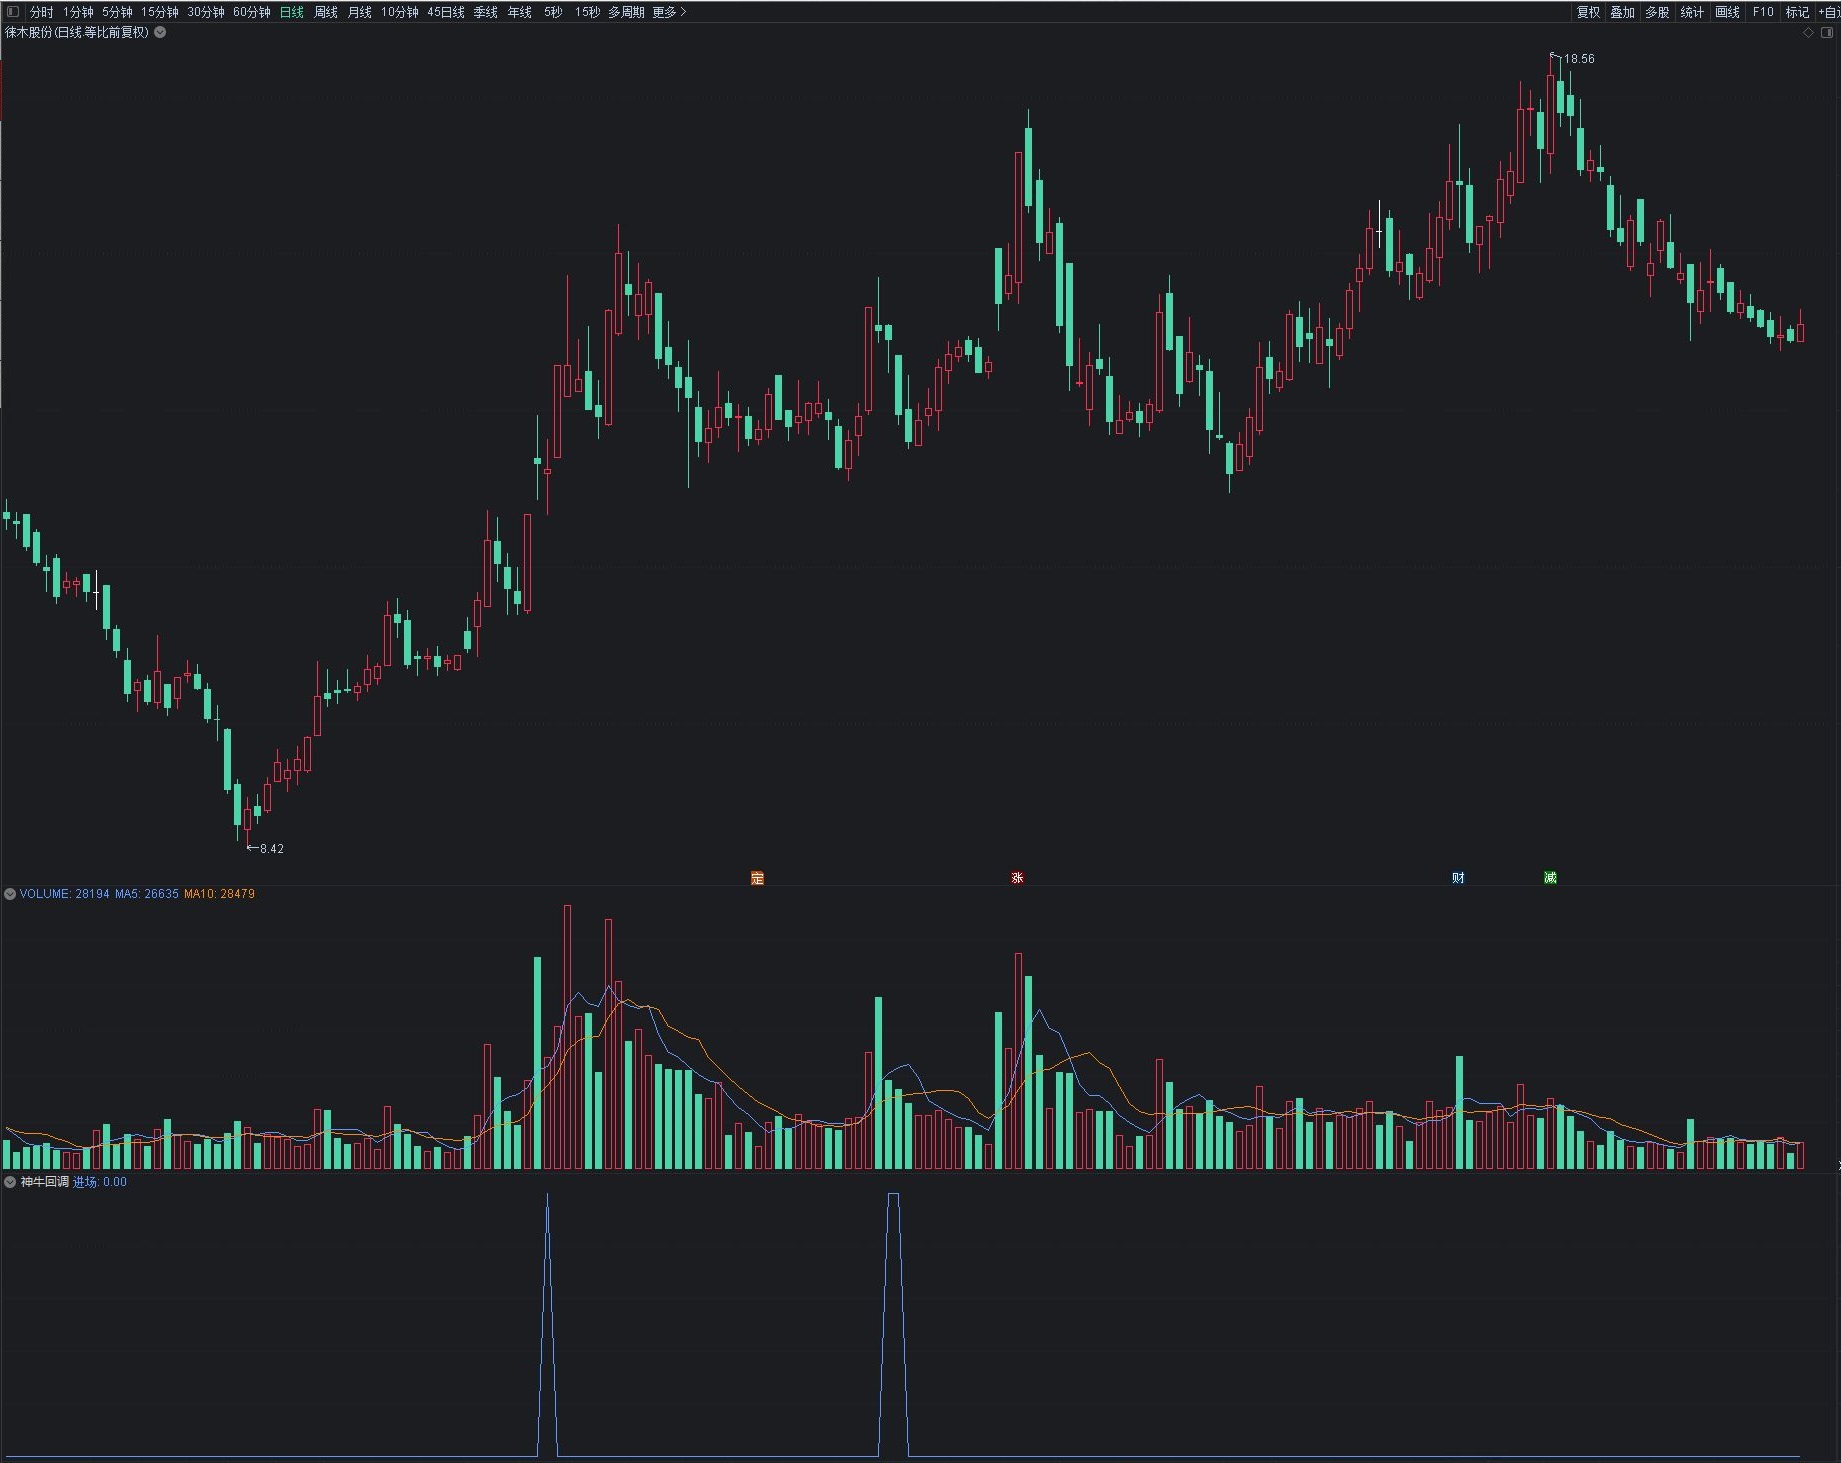Switch to 年线 yearly chart

[520, 12]
